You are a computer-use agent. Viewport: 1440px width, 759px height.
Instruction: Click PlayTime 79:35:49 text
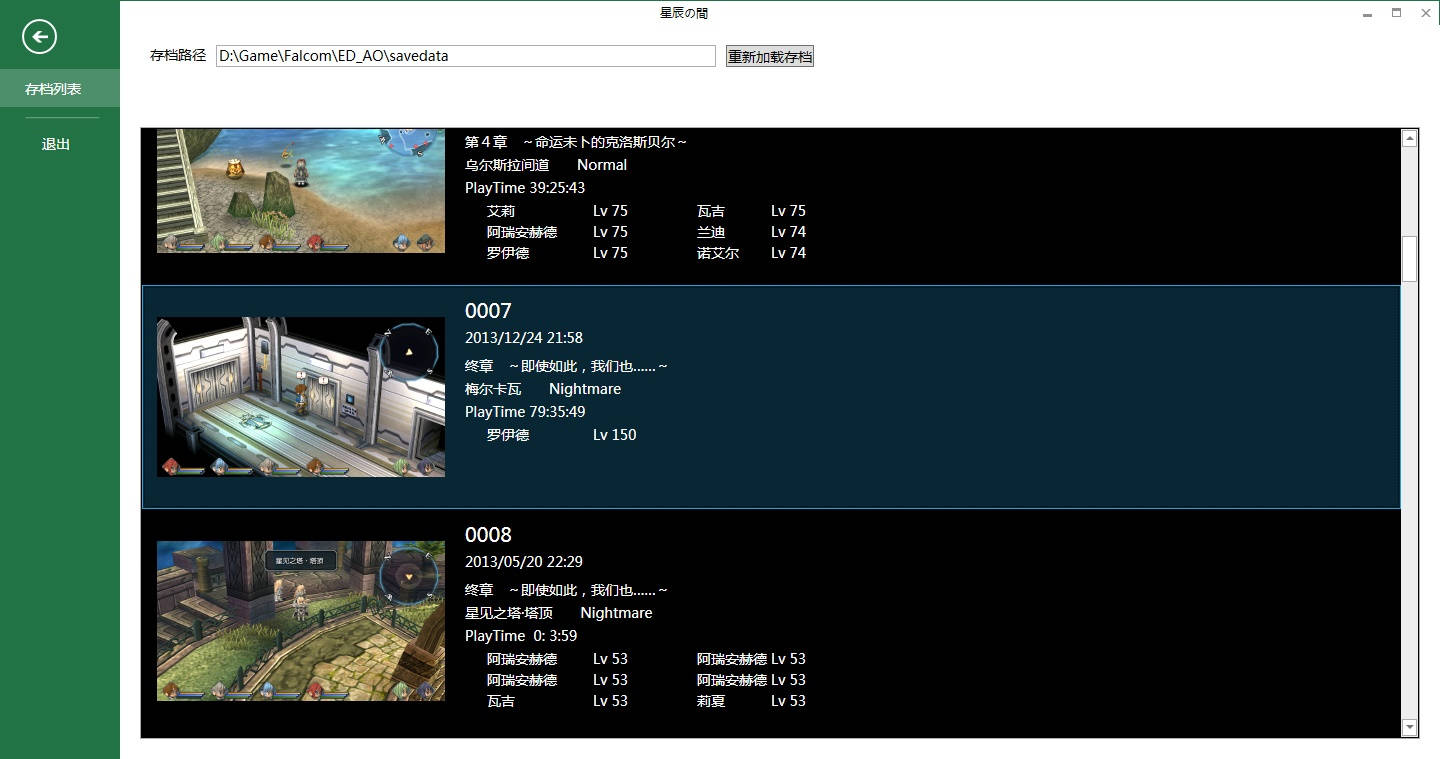tap(525, 412)
